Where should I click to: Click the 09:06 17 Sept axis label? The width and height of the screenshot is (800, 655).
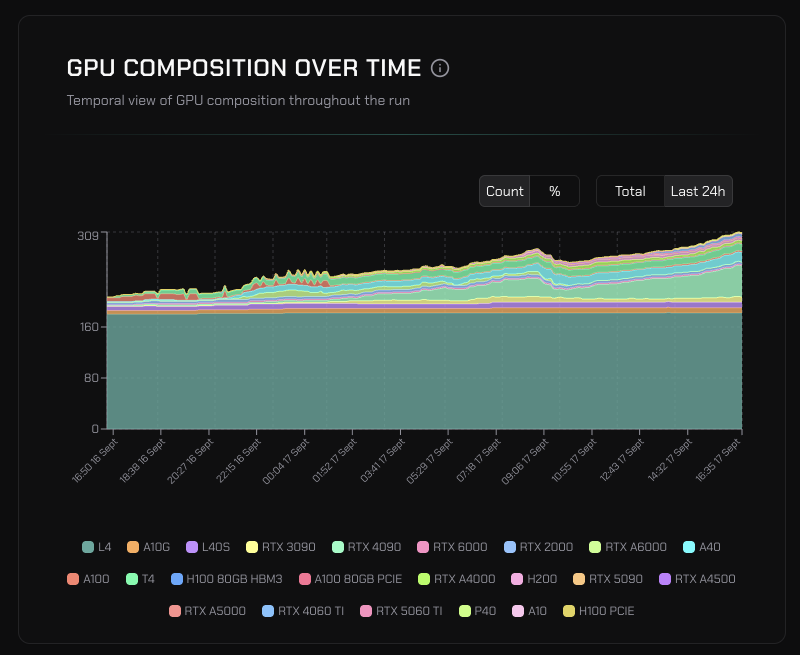click(x=525, y=461)
